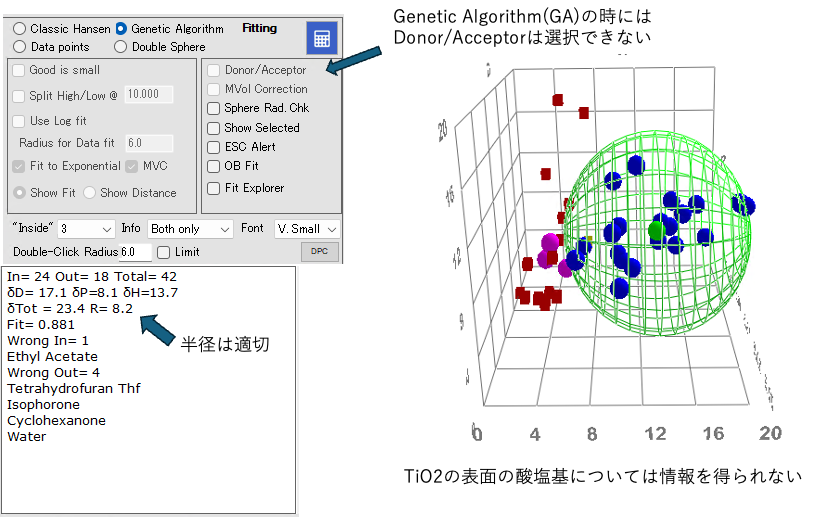This screenshot has width=815, height=517.
Task: Choose the Data points fitting mode
Action: [20, 46]
